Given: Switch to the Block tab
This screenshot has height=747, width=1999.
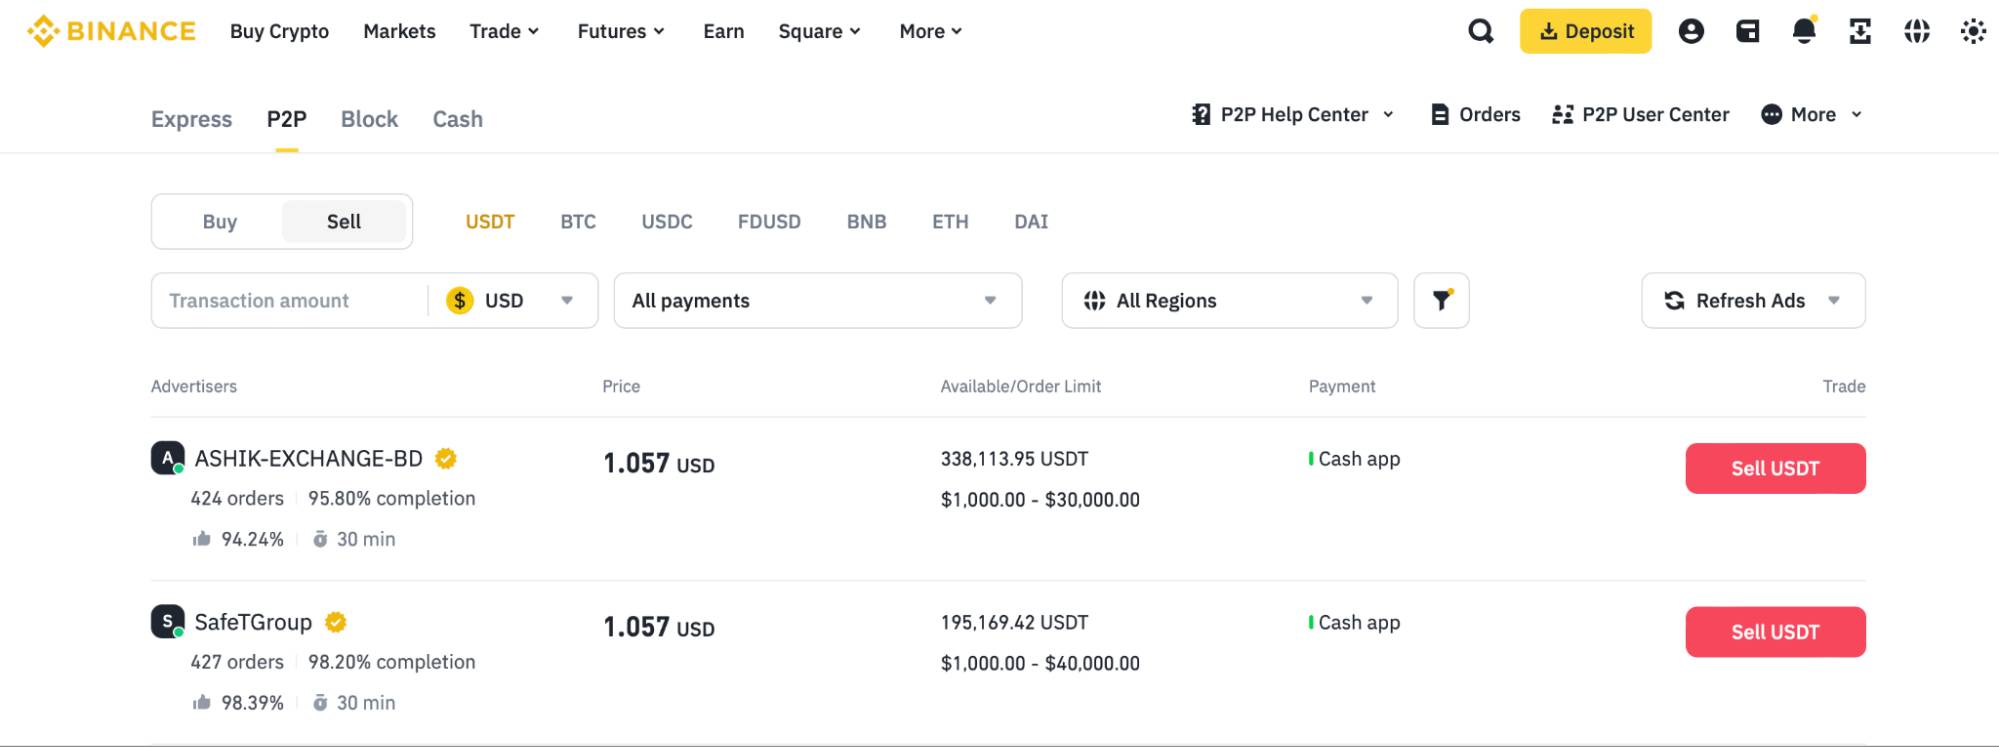Looking at the screenshot, I should pos(369,119).
